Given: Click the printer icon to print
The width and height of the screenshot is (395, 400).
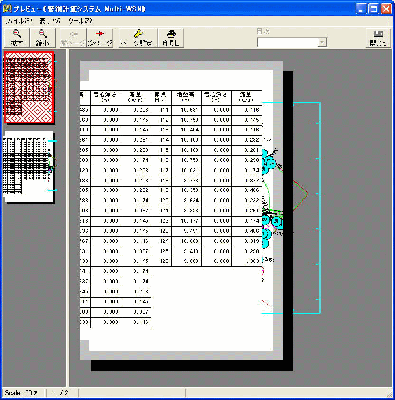Looking at the screenshot, I should click(x=171, y=38).
